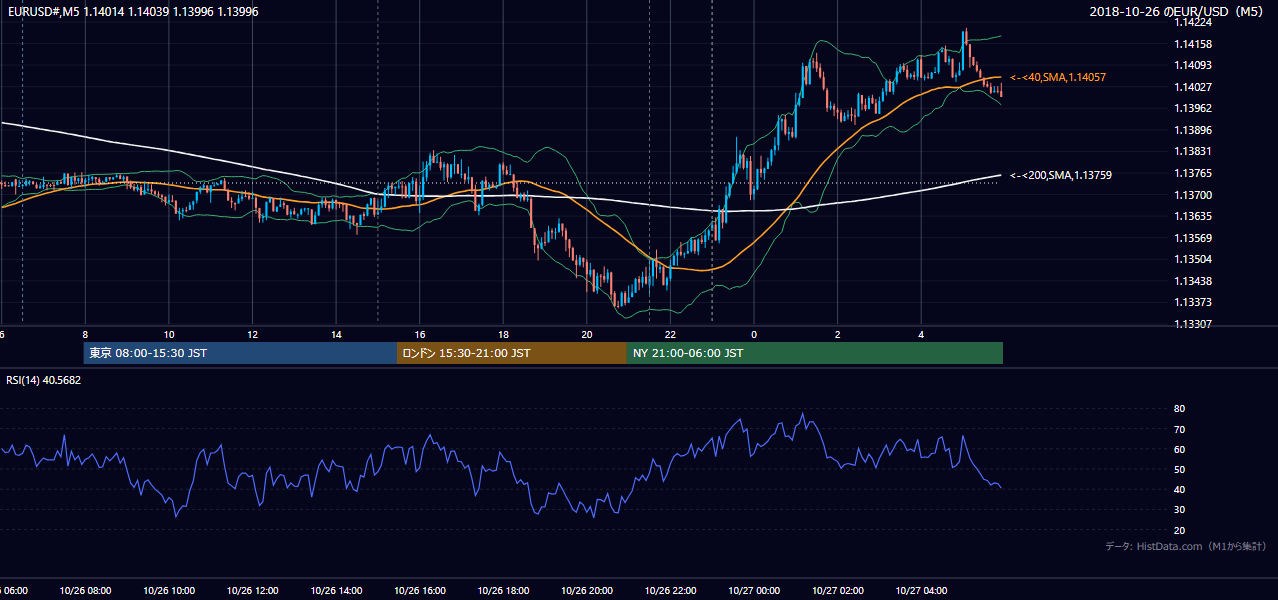Image resolution: width=1278 pixels, height=600 pixels.
Task: Click the 40 SMA 1.14057 label
Action: pos(1058,77)
